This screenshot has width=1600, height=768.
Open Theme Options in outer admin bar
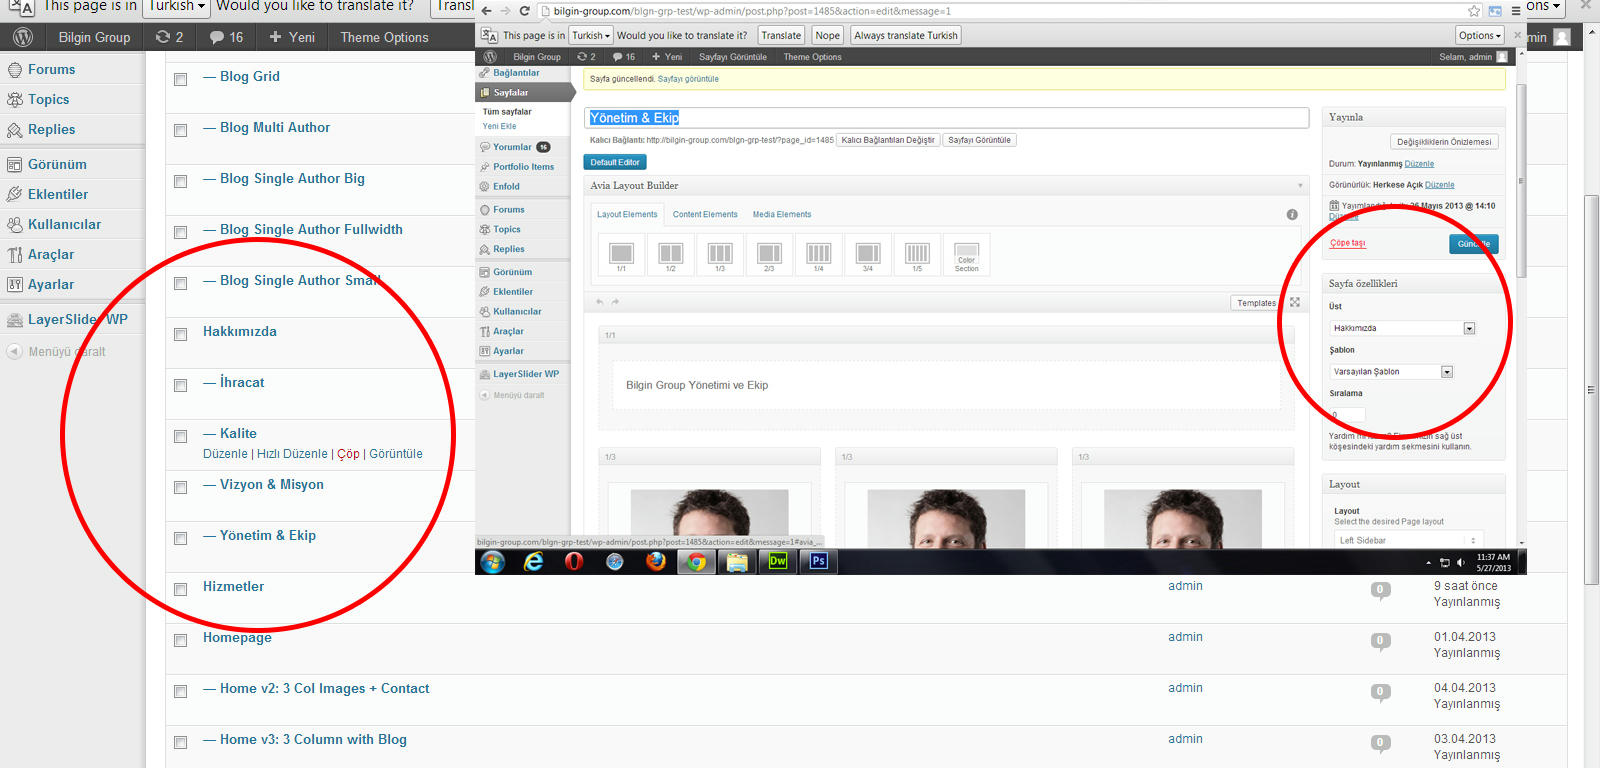384,37
